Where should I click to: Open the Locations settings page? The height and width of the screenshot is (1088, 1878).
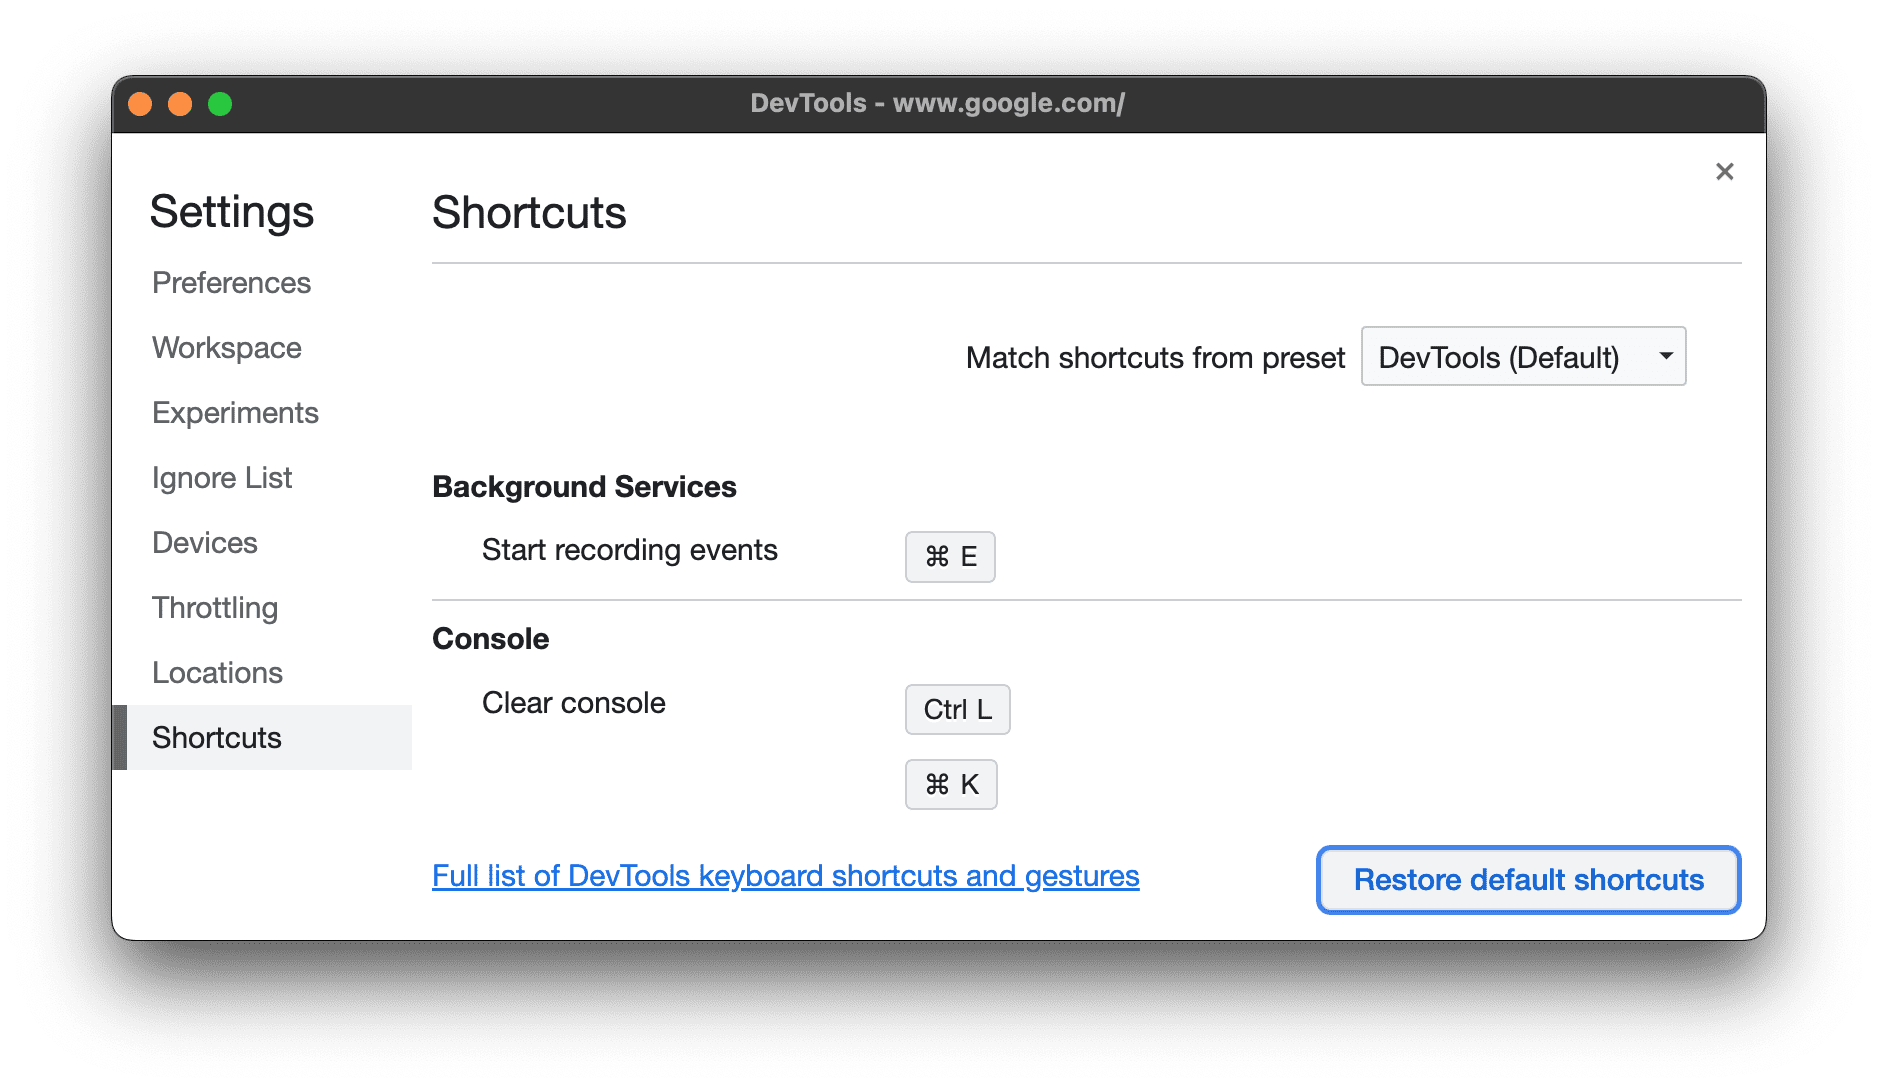(217, 672)
